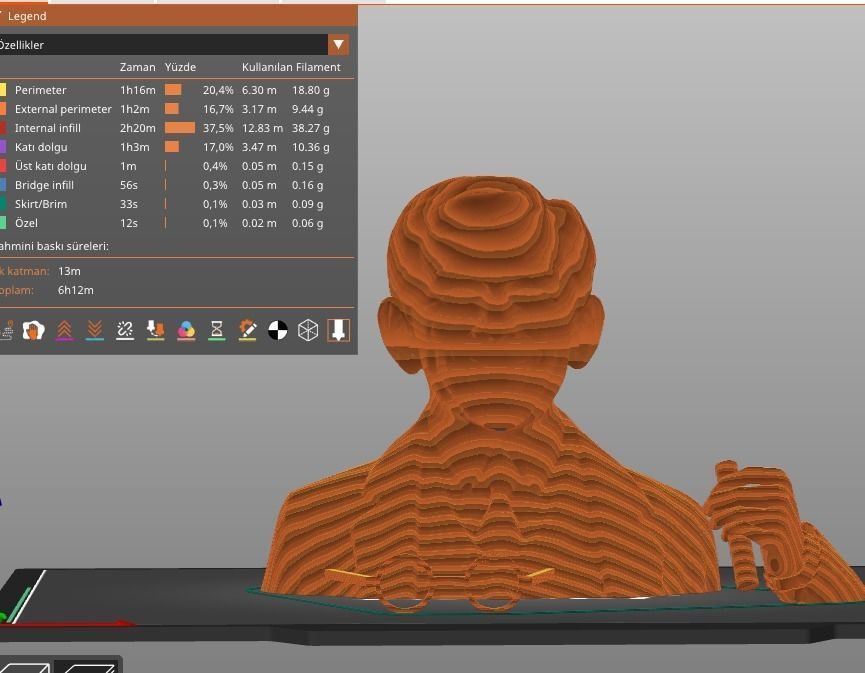Click the 1h3m Katı dolgu time
This screenshot has width=865, height=673.
point(135,147)
